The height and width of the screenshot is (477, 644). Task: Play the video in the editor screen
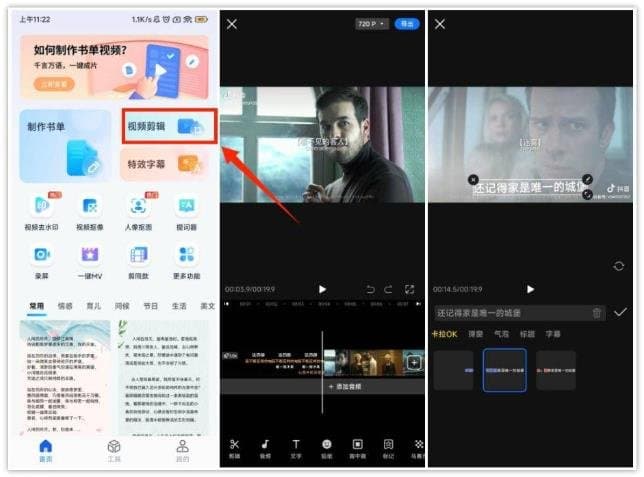pos(322,289)
